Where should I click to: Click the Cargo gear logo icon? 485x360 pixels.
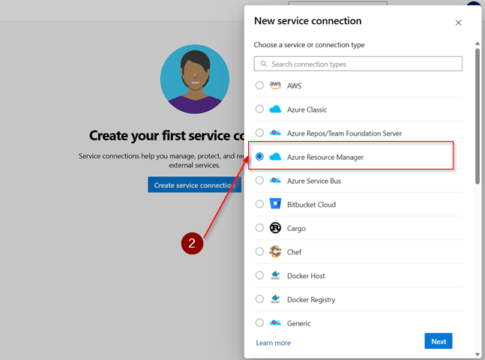(x=275, y=228)
